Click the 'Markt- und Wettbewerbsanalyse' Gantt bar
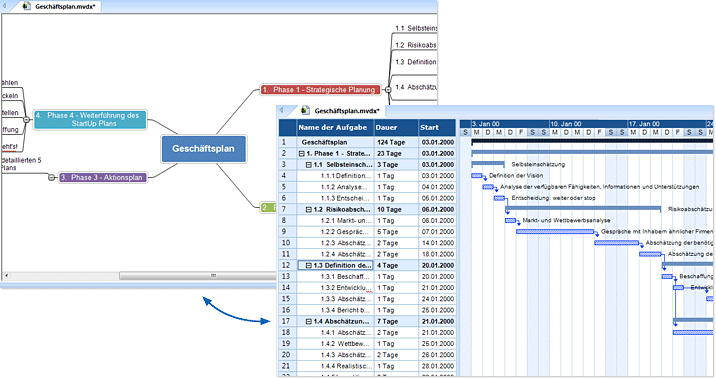716x379 pixels. (x=510, y=221)
